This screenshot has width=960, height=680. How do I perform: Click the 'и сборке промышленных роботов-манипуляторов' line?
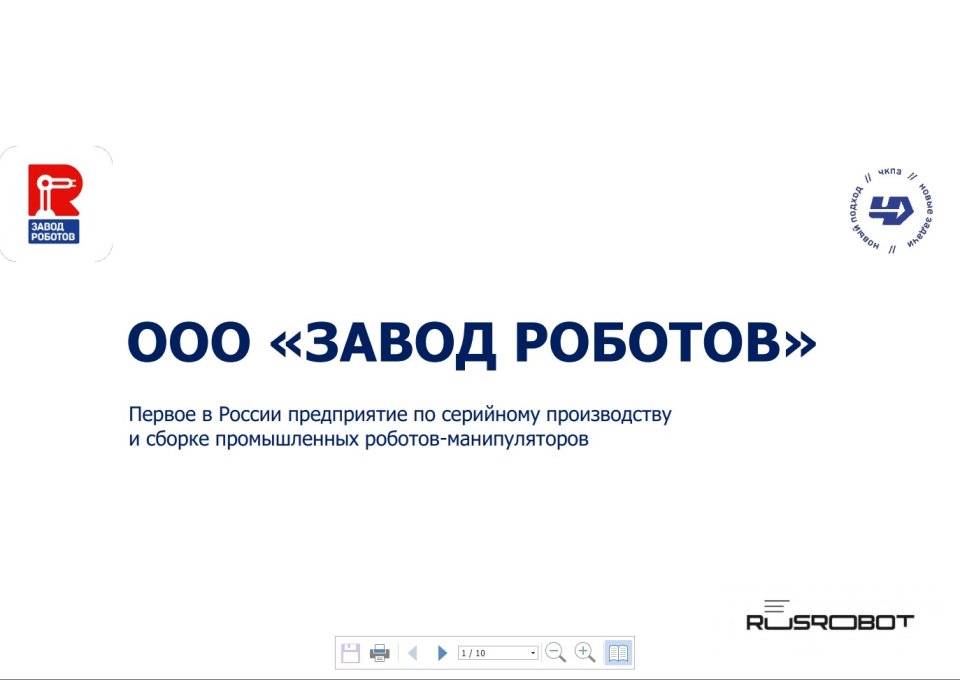[359, 440]
